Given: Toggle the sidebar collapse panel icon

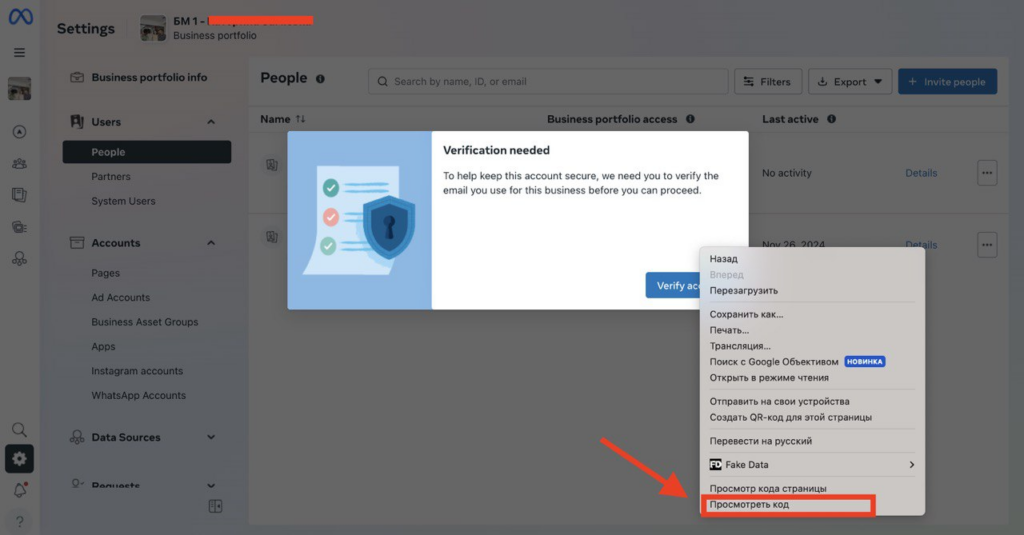Looking at the screenshot, I should point(216,506).
